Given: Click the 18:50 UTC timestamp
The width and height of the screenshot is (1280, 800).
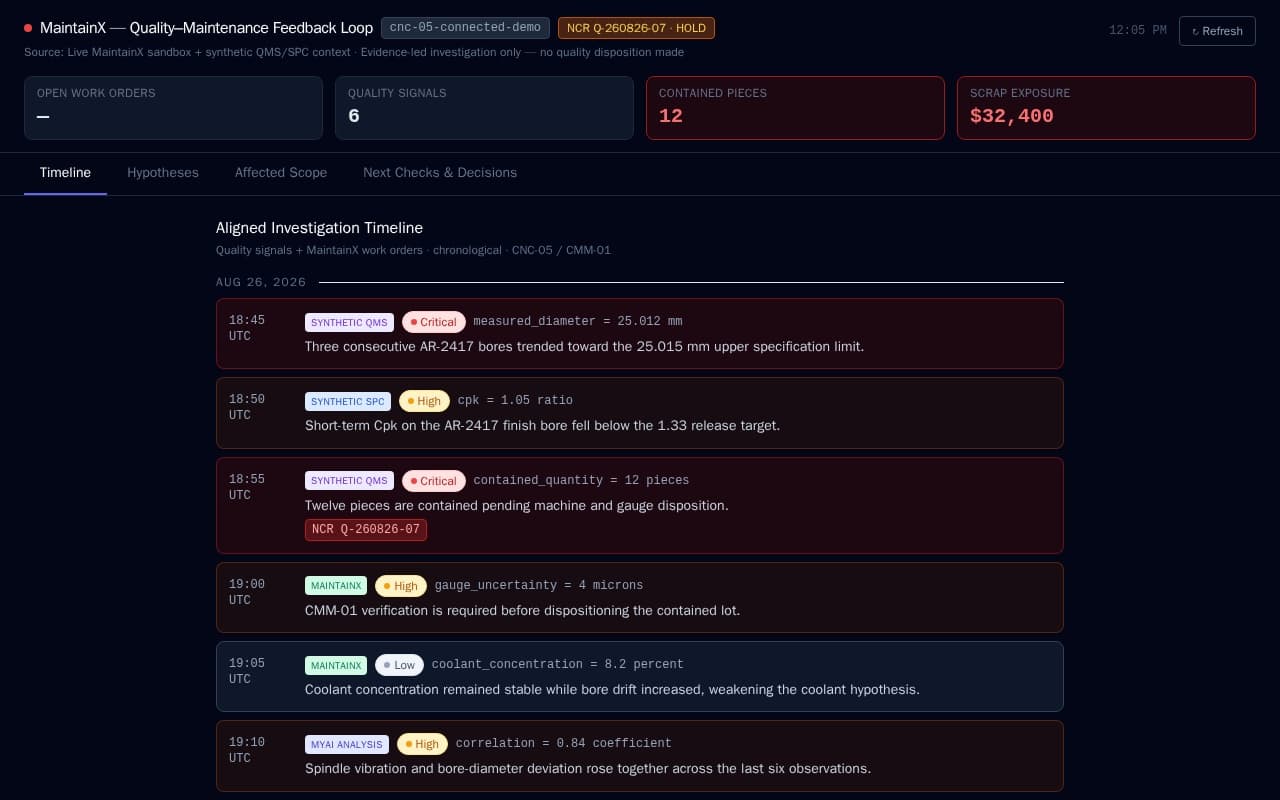Looking at the screenshot, I should pos(247,407).
